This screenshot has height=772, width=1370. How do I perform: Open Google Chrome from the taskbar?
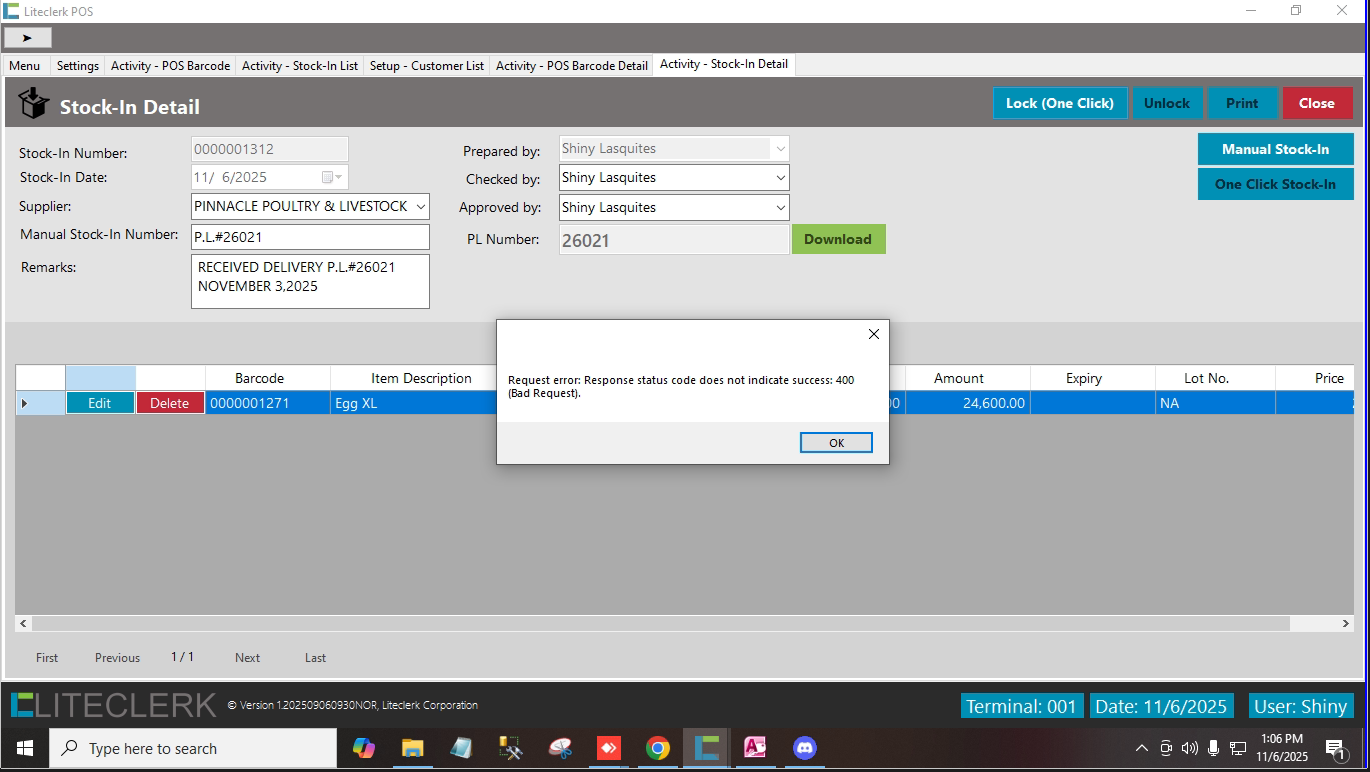(x=657, y=748)
